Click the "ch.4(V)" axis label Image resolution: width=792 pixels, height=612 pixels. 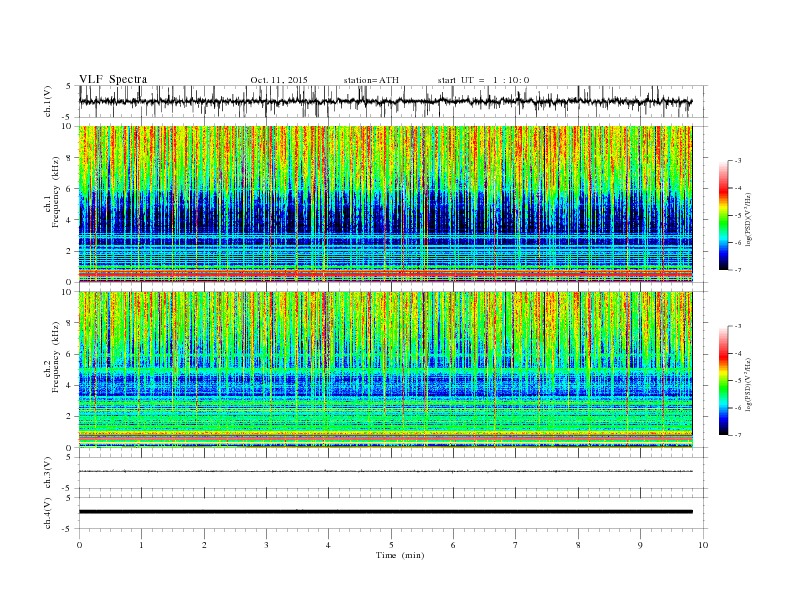pos(48,513)
